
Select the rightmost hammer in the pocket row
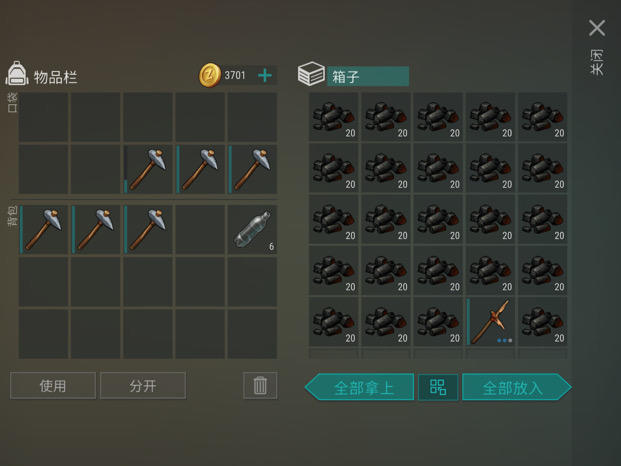[252, 169]
